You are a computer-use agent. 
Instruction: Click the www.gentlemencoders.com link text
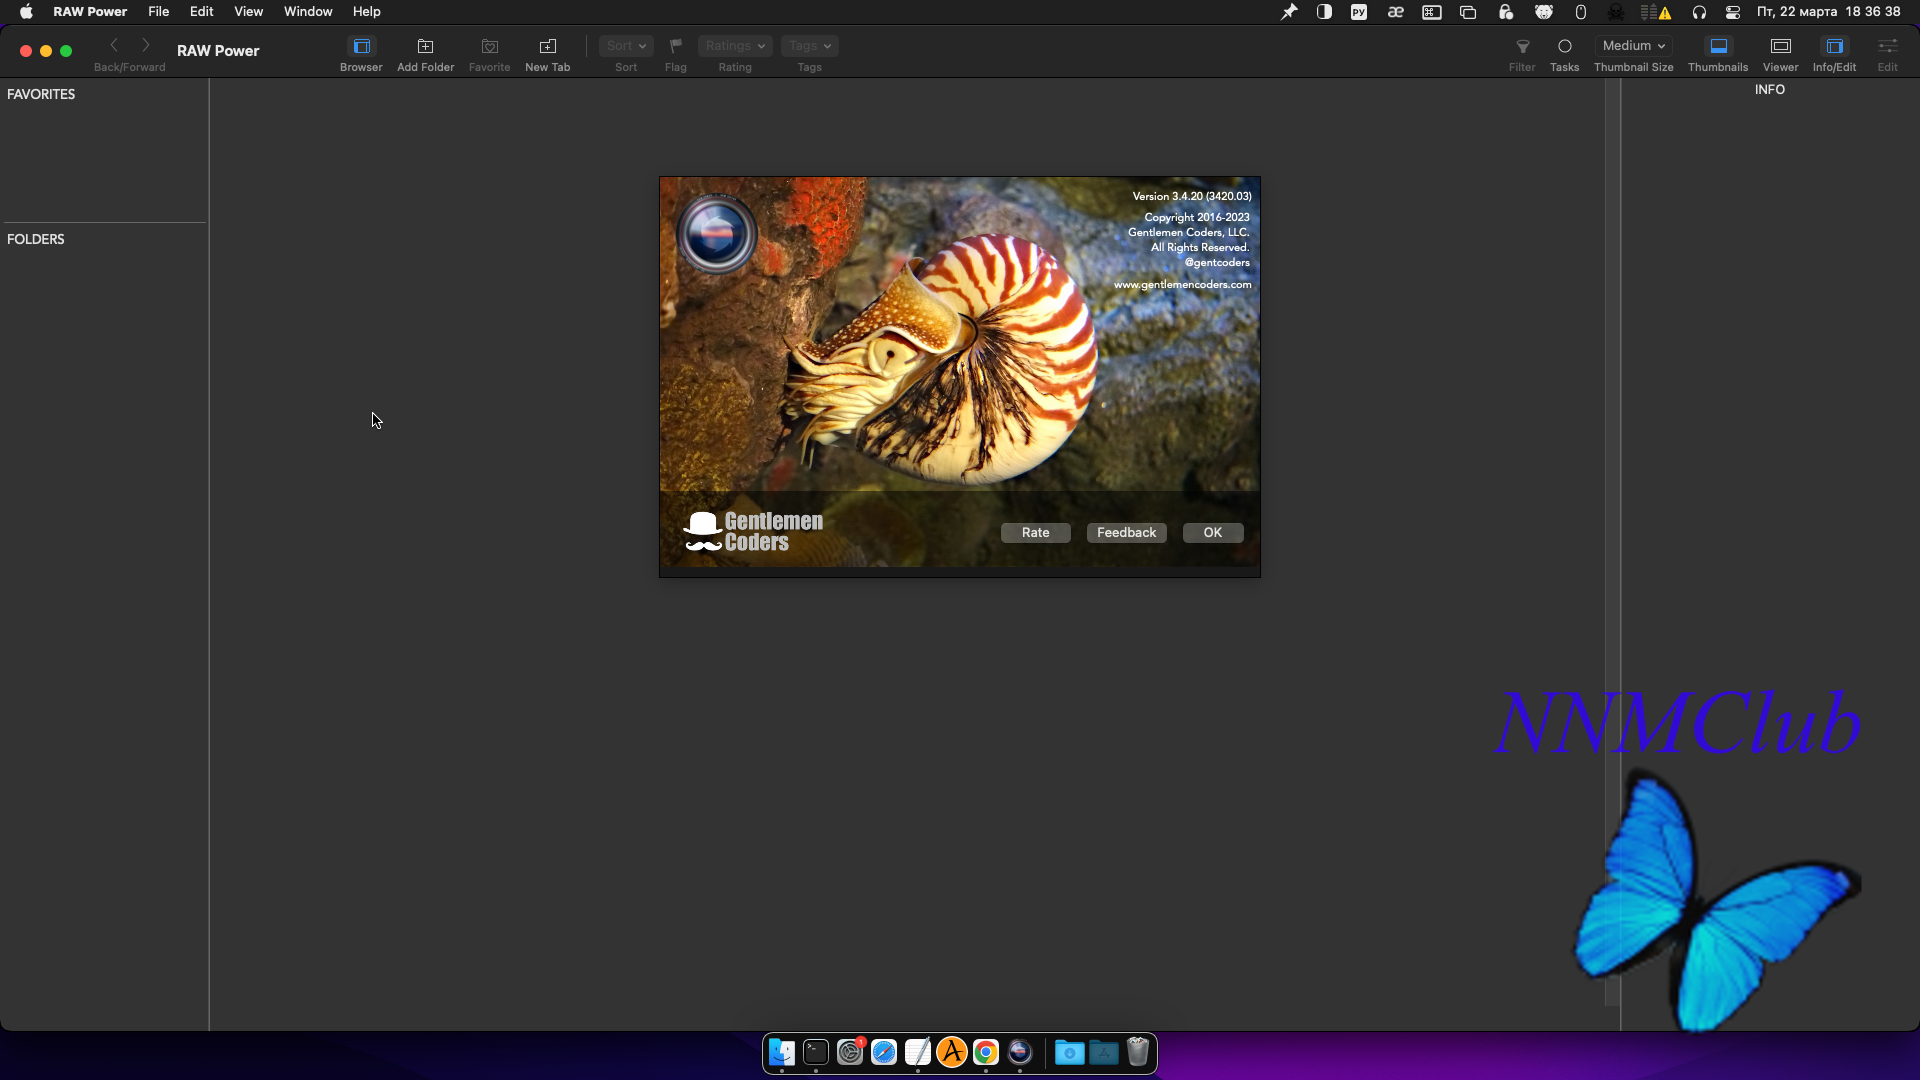[1182, 285]
